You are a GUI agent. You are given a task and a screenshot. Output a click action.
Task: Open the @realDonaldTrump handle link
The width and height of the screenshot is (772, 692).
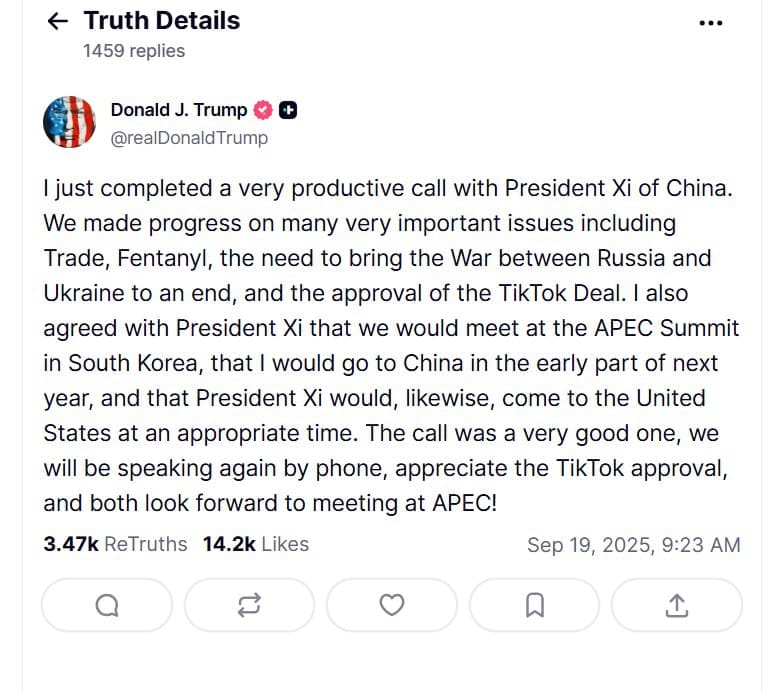[x=189, y=138]
